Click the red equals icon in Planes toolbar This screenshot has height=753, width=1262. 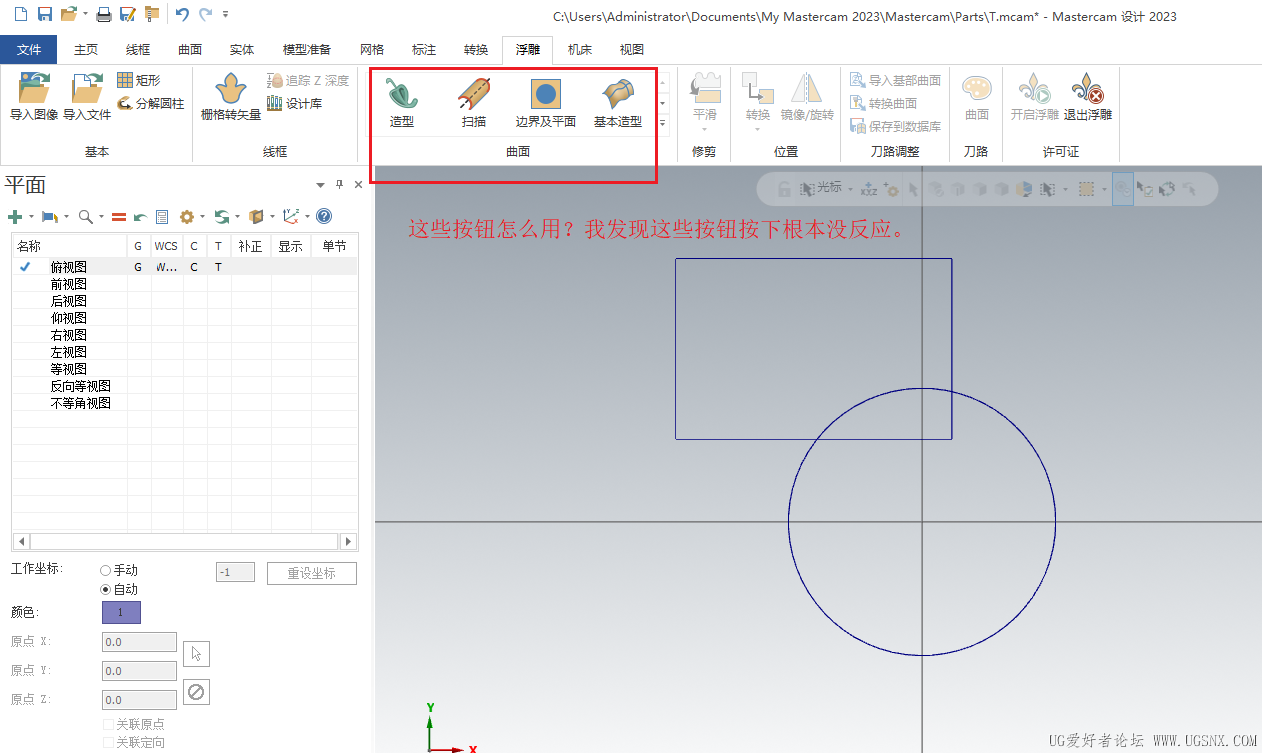coord(118,216)
